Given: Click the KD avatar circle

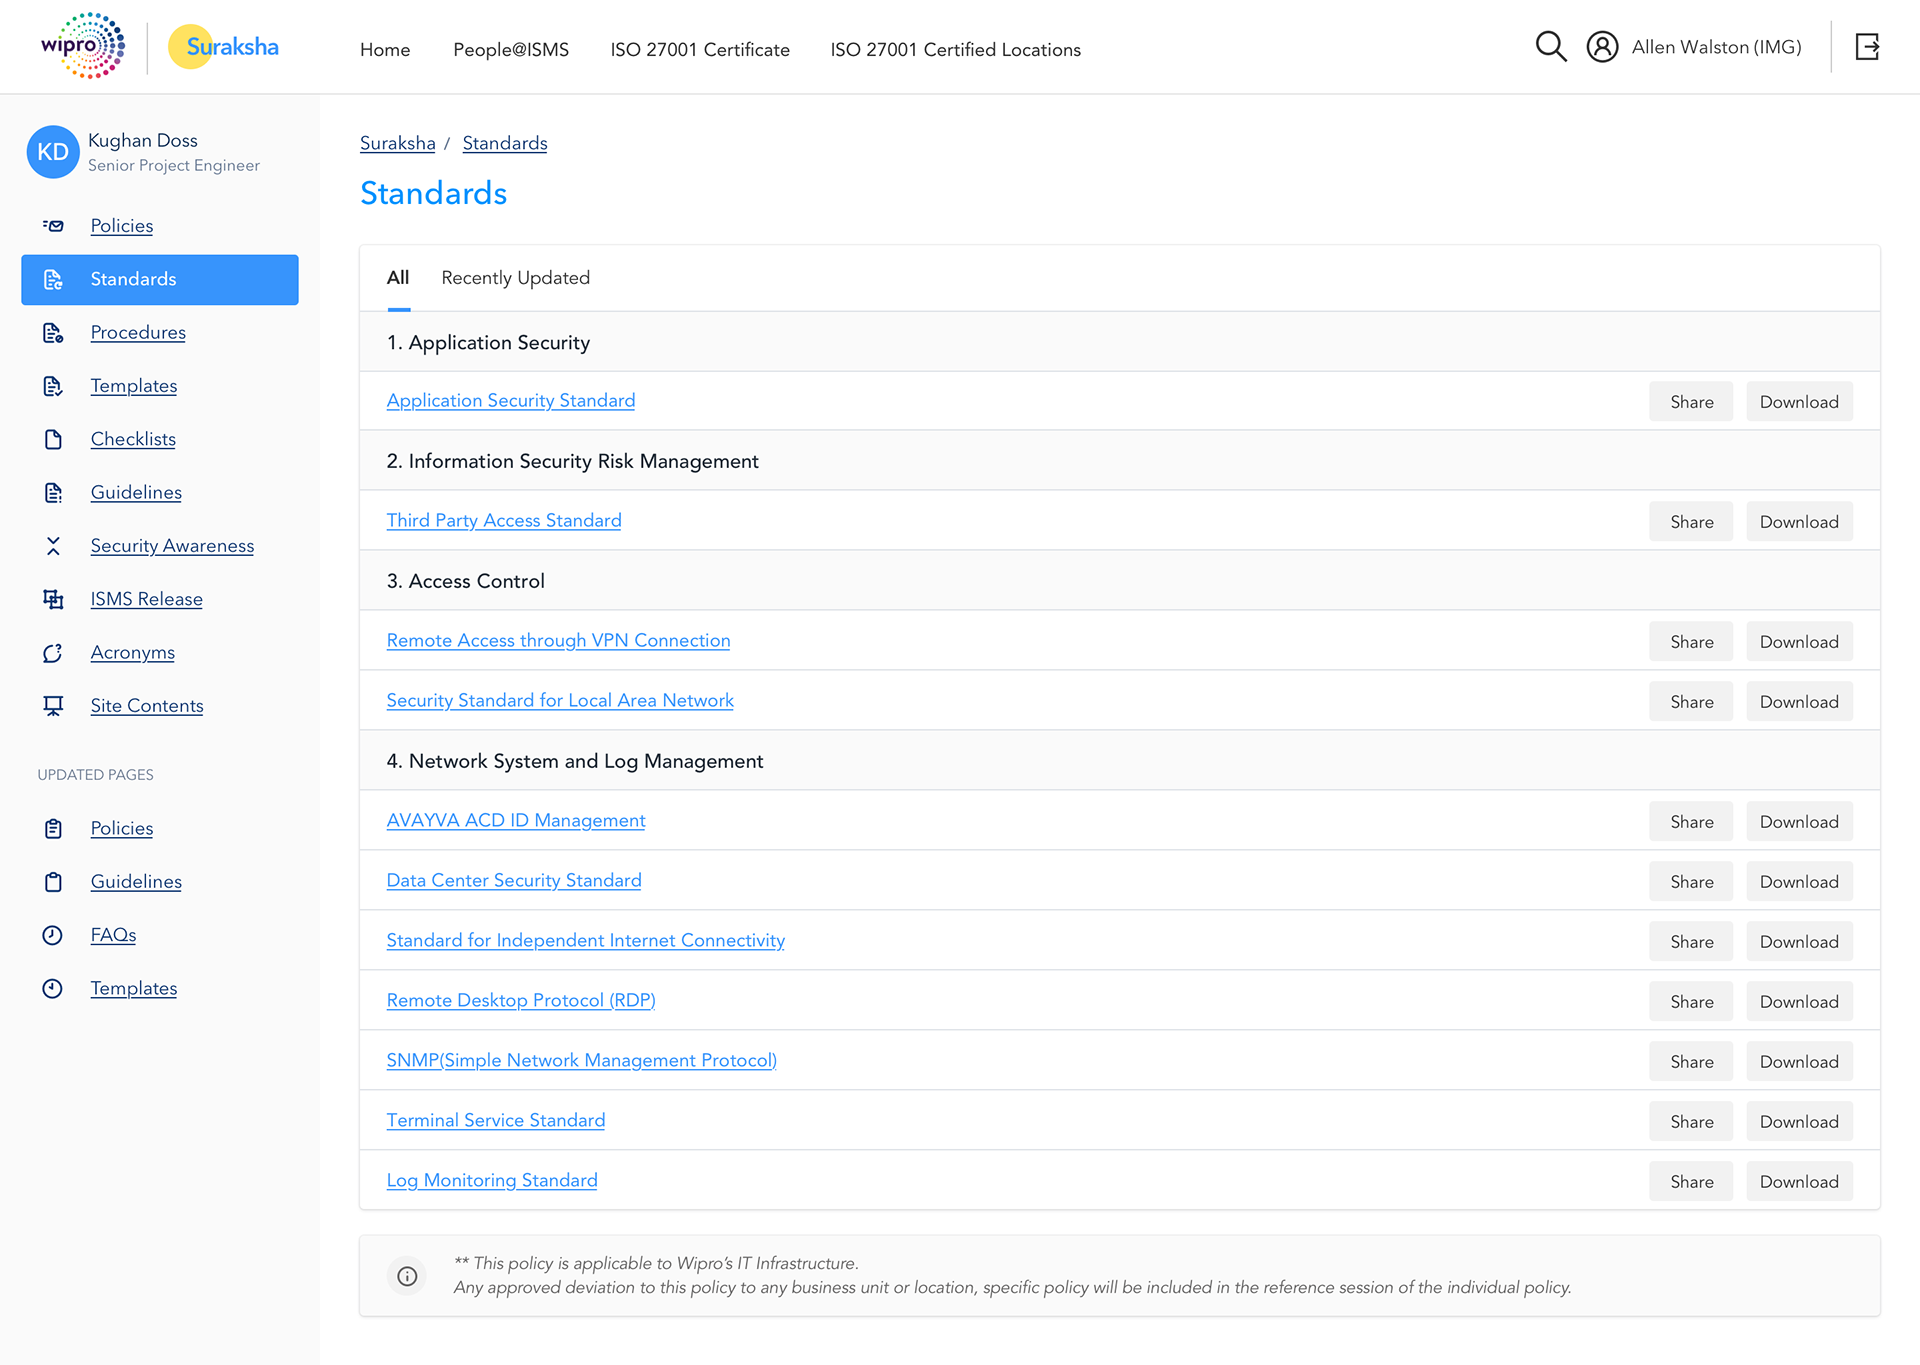Looking at the screenshot, I should click(x=53, y=152).
